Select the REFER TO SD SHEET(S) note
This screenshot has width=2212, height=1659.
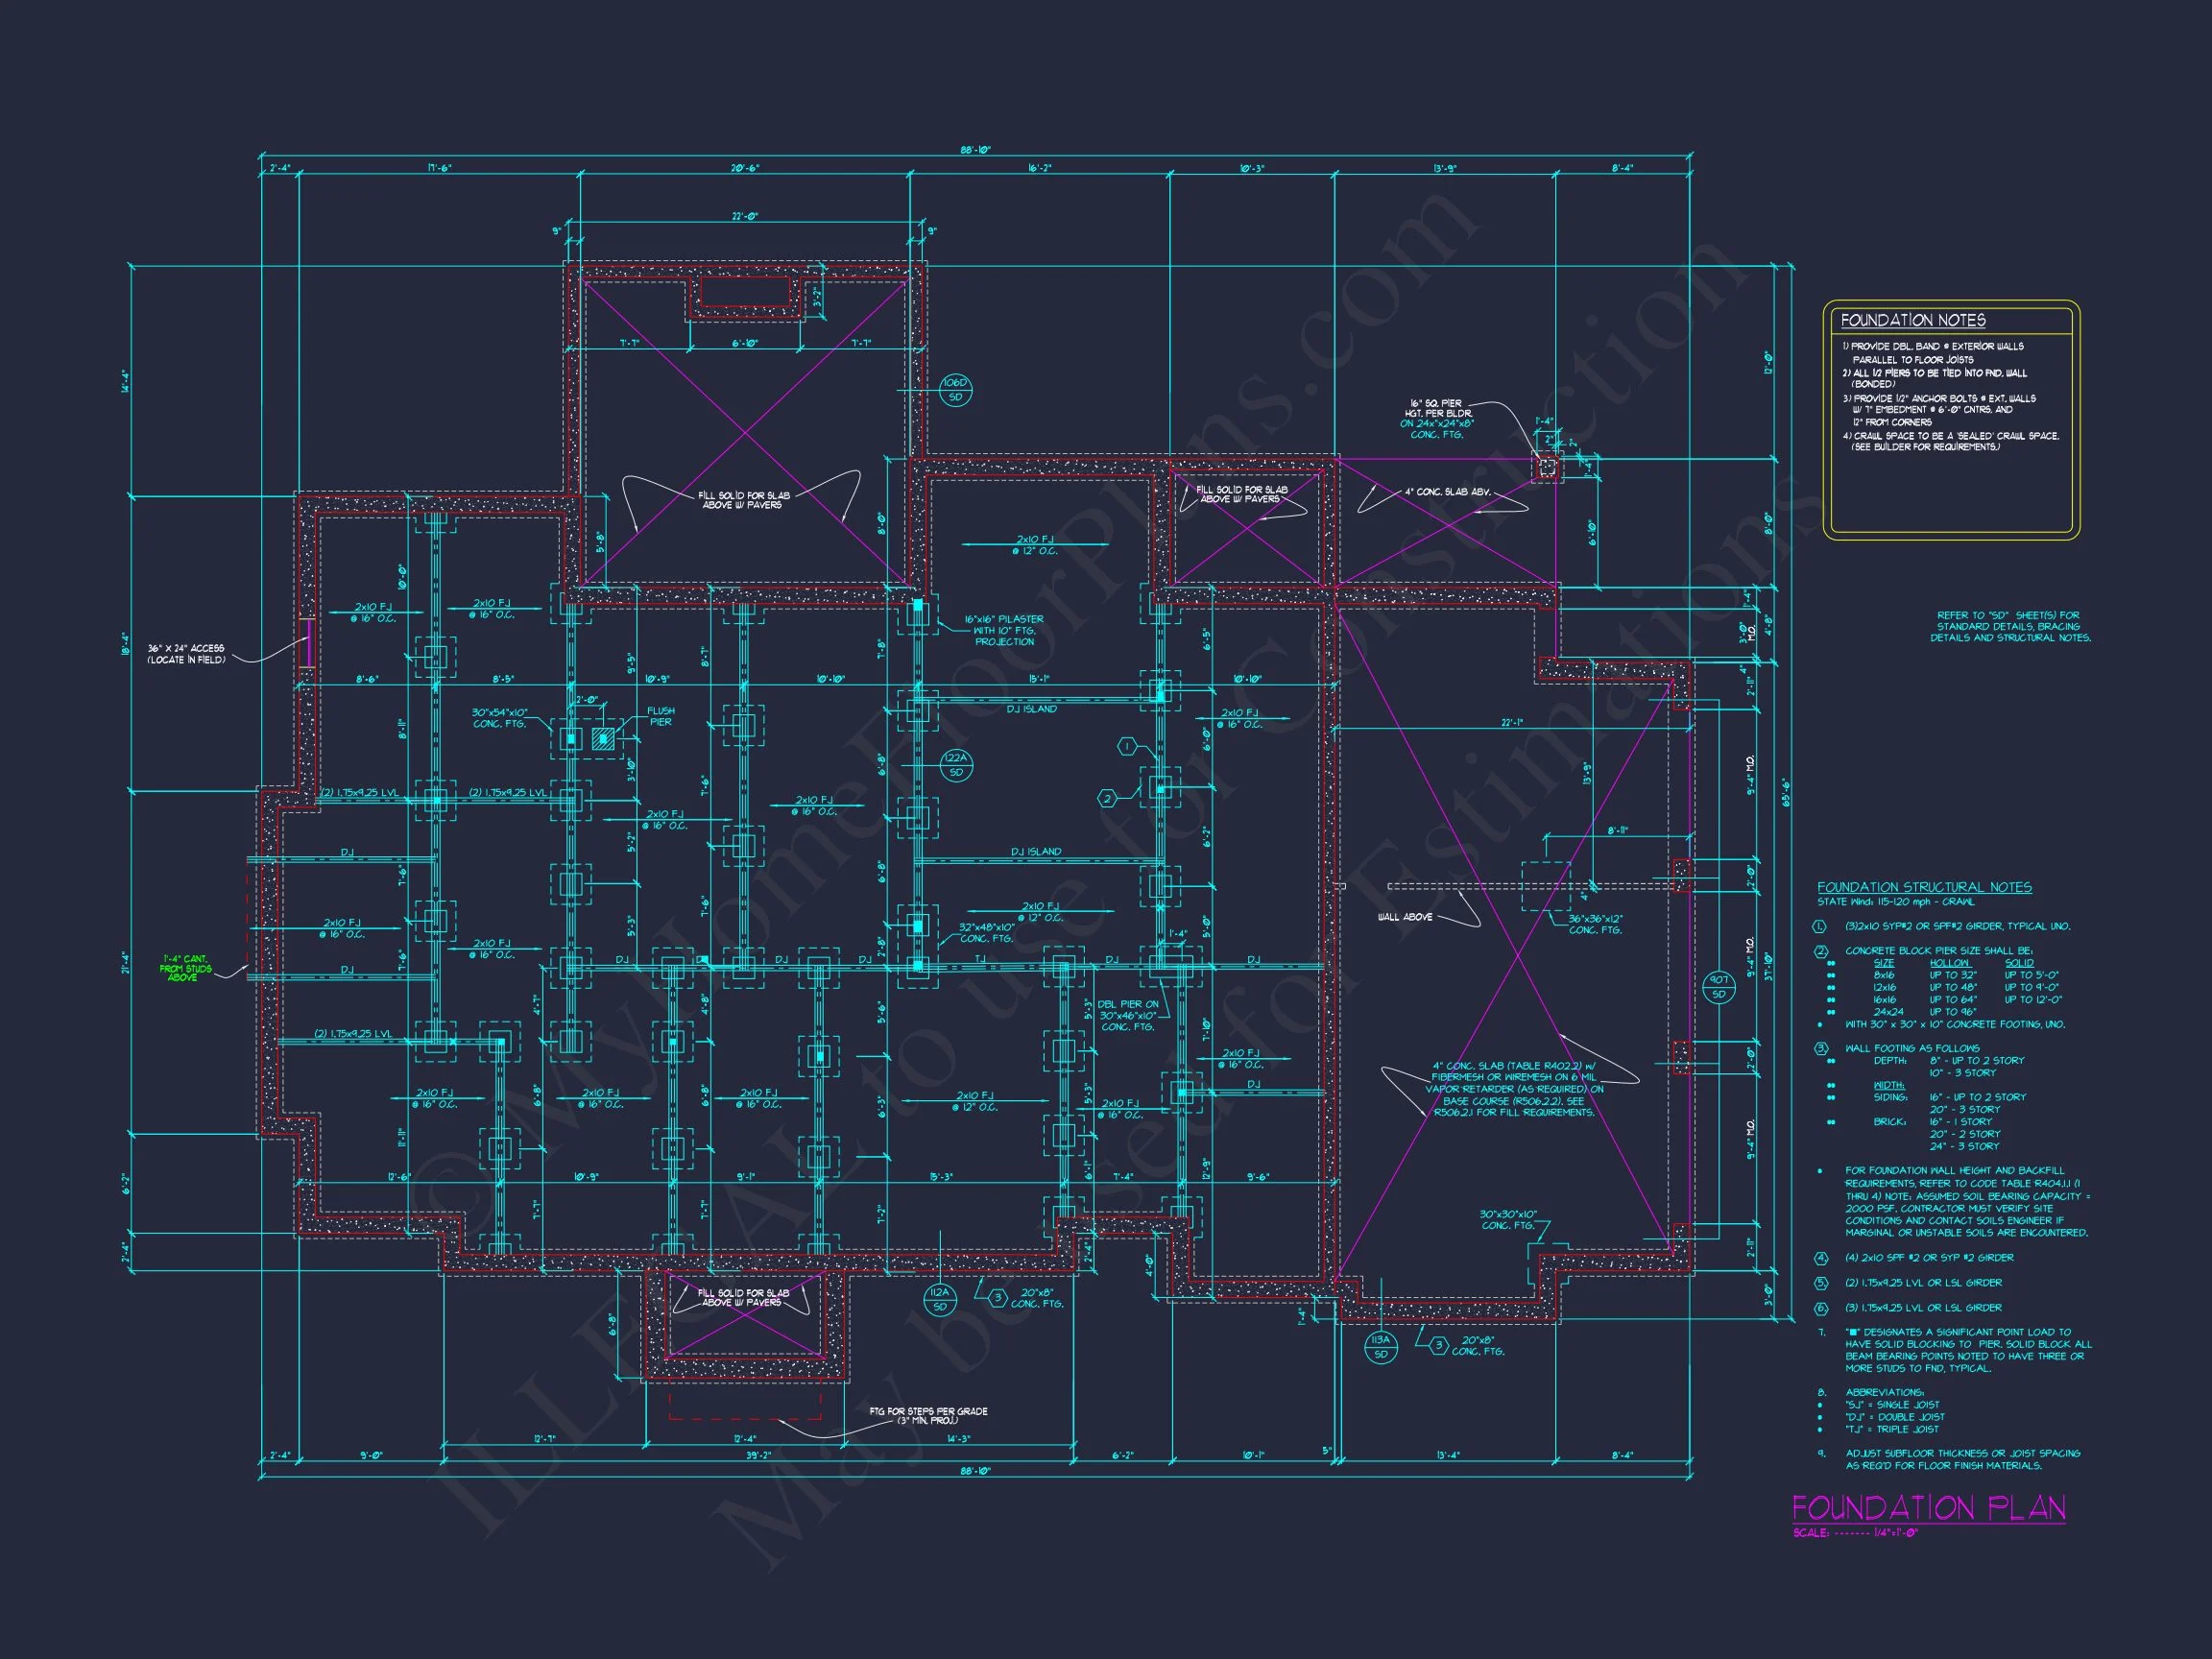tap(2009, 627)
